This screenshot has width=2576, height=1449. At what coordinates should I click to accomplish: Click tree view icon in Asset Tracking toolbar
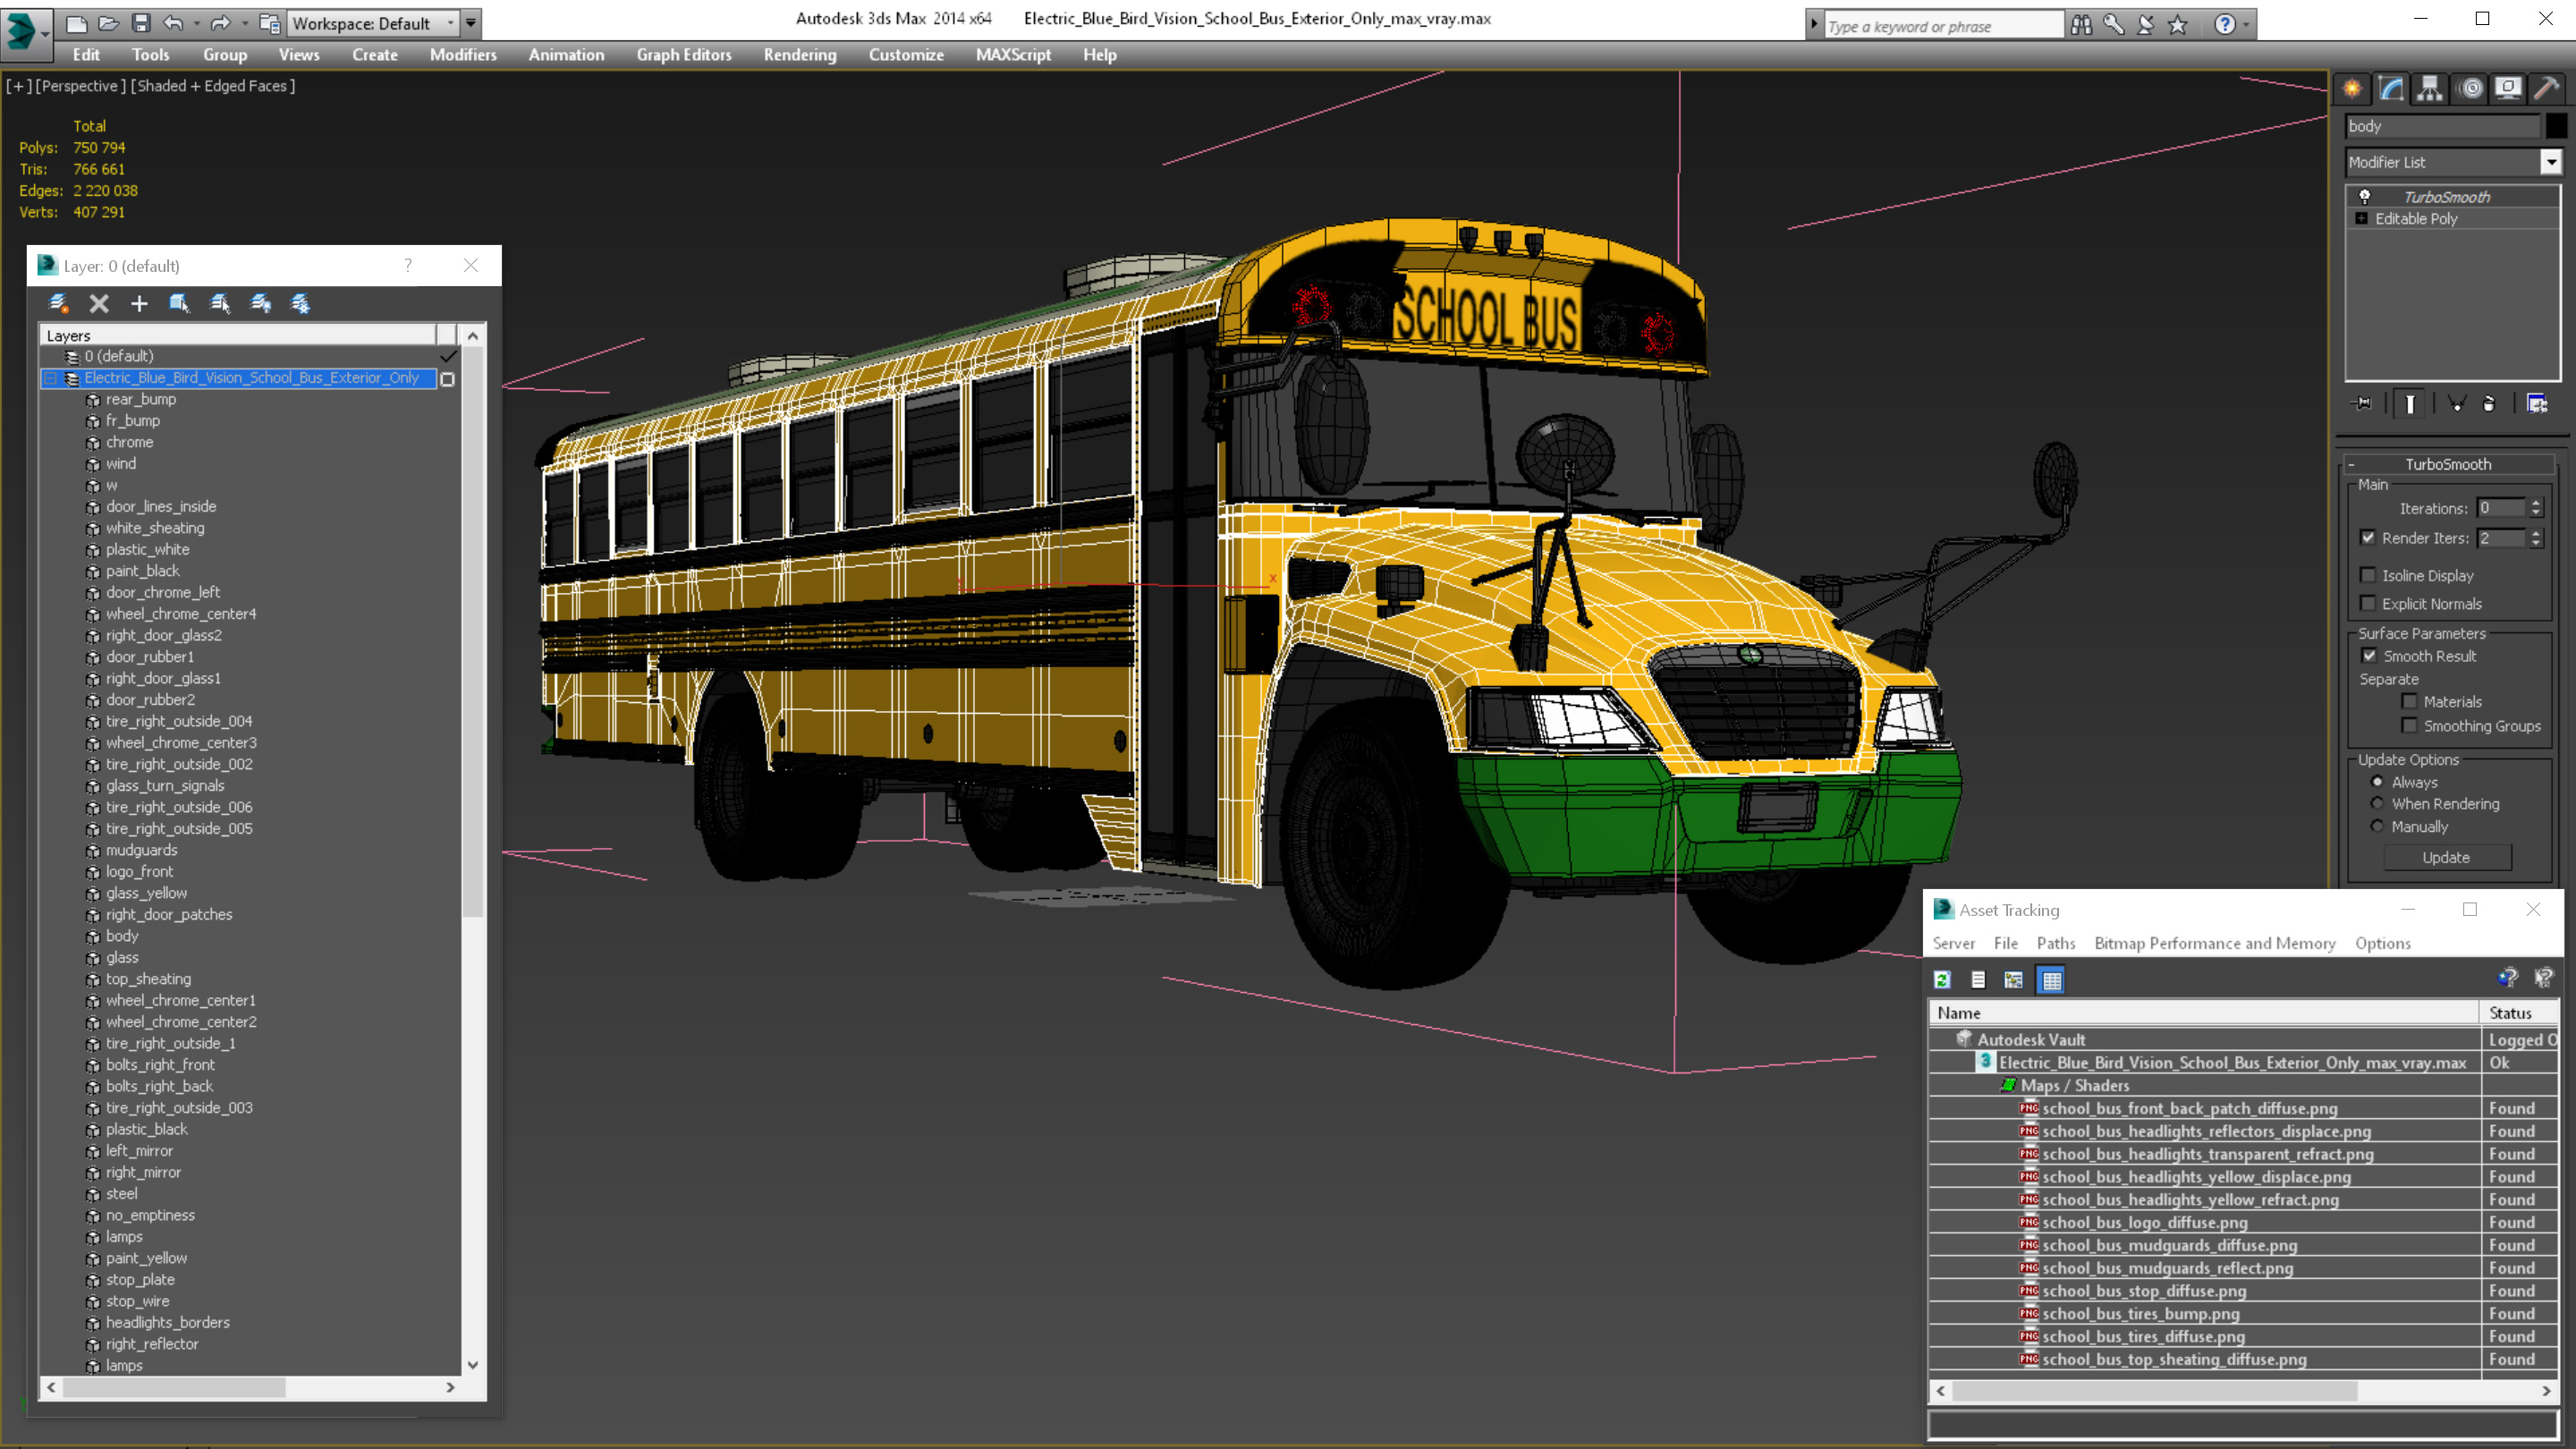coord(2013,980)
